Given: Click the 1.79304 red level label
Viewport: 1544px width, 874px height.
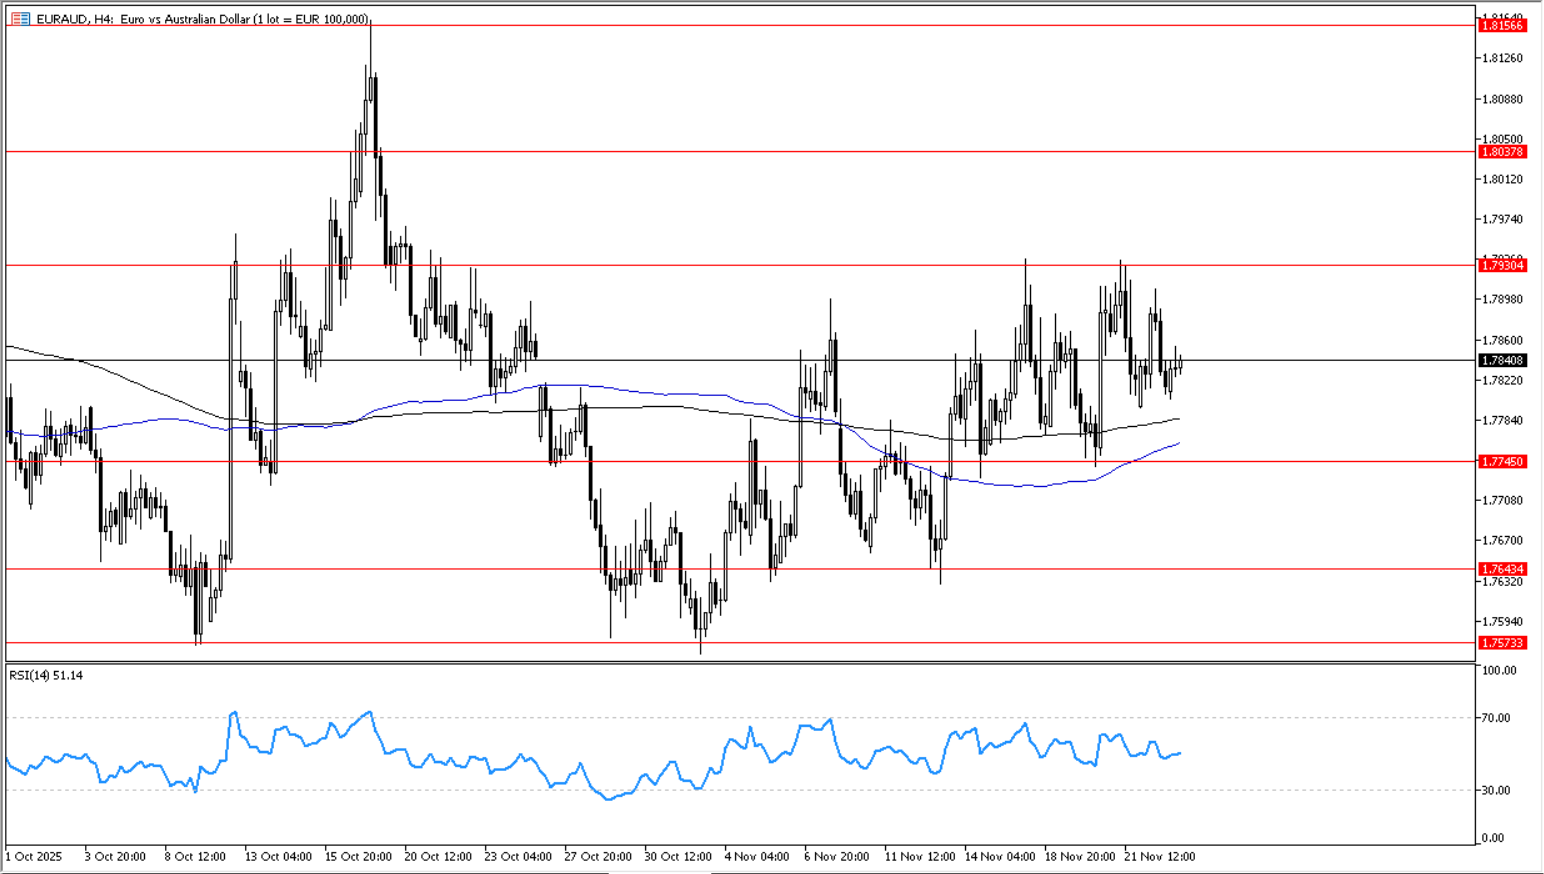Looking at the screenshot, I should coord(1501,265).
